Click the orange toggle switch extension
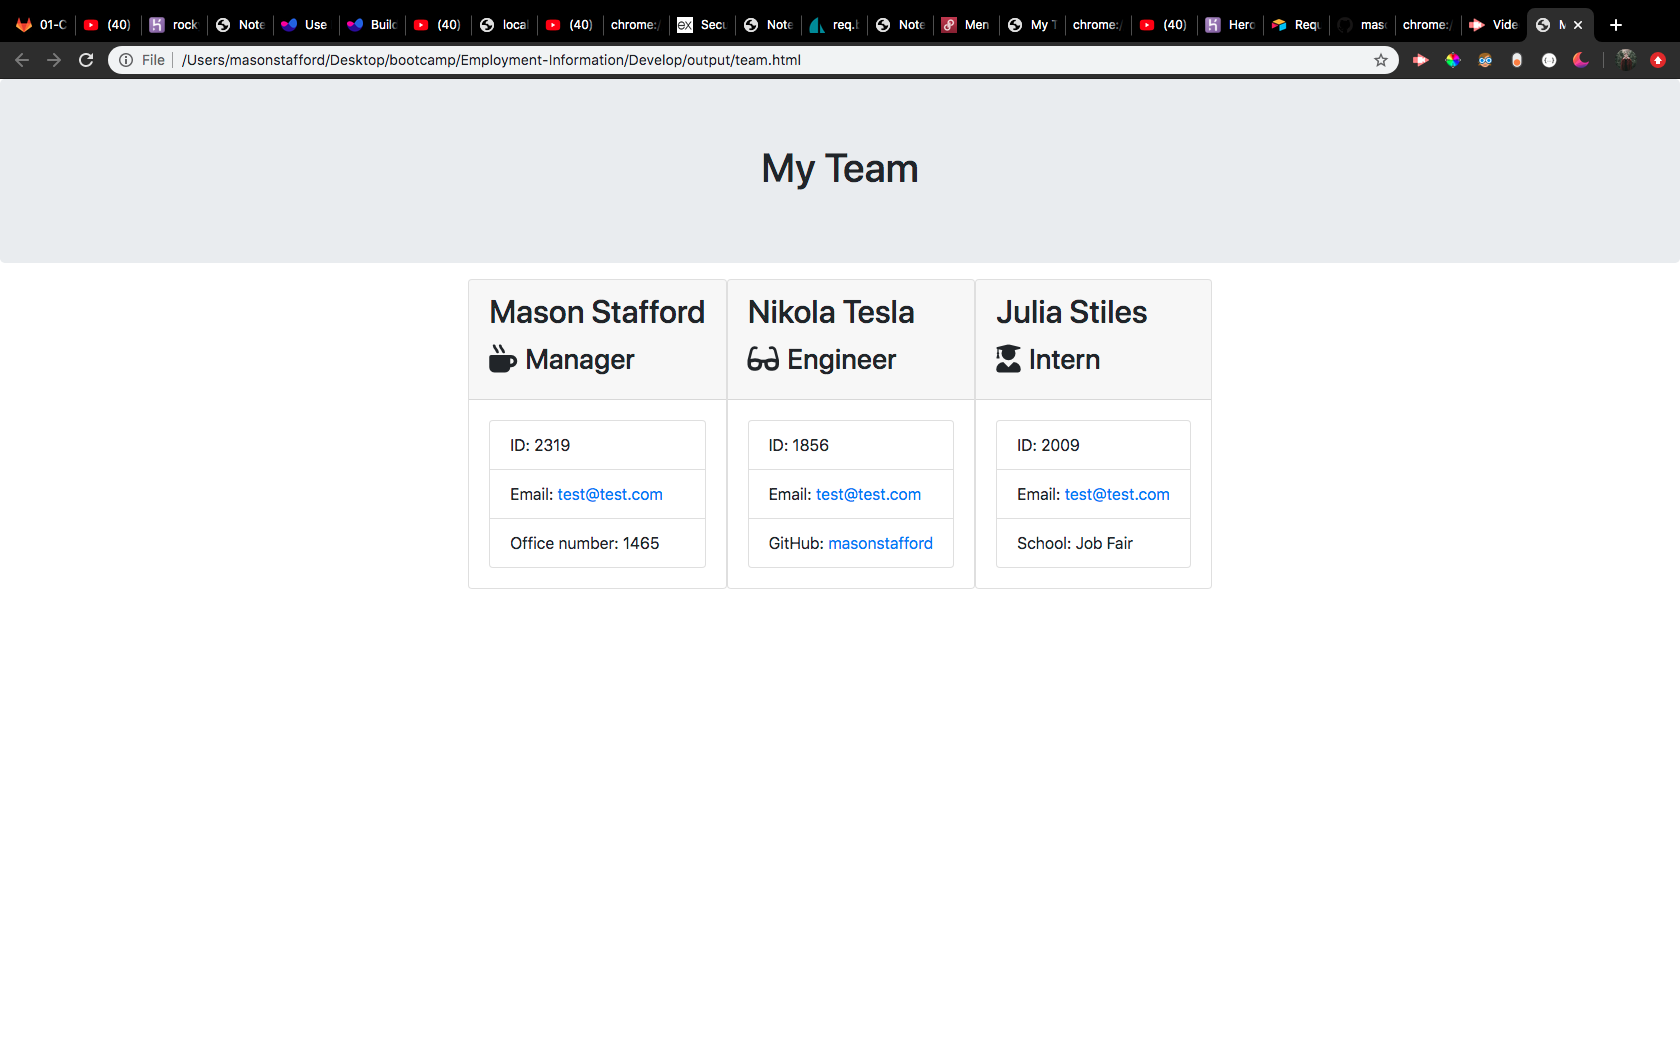Image resolution: width=1680 pixels, height=1050 pixels. pyautogui.click(x=1517, y=60)
